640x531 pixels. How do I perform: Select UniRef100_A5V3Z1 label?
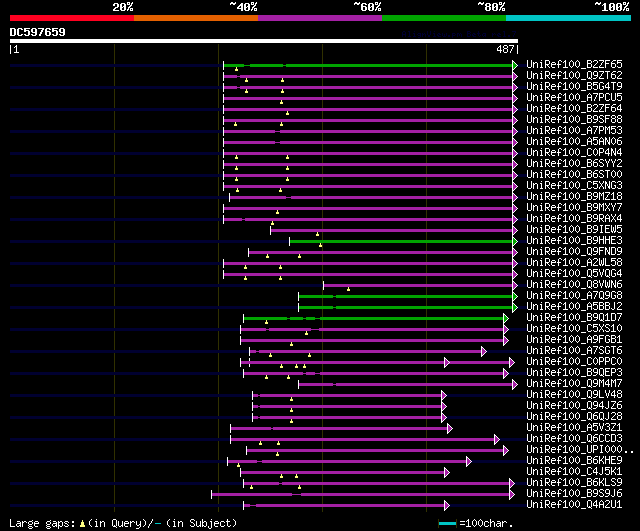coord(574,428)
